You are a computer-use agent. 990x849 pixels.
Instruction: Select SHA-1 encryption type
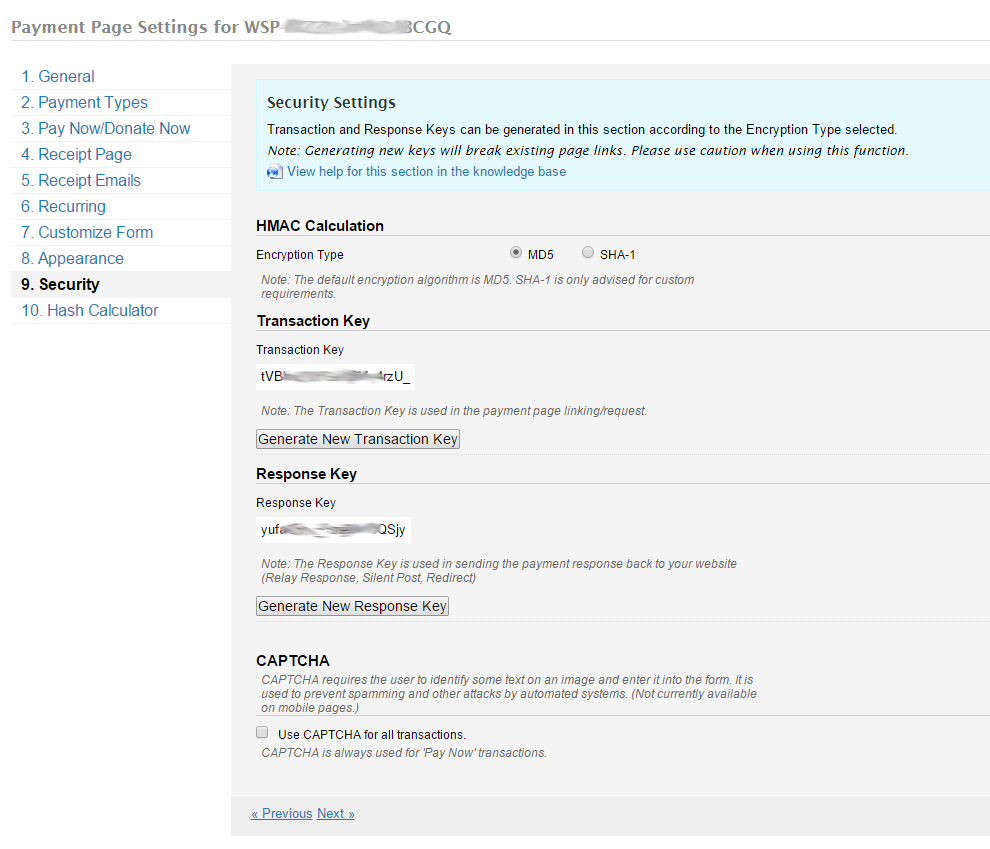(x=588, y=253)
